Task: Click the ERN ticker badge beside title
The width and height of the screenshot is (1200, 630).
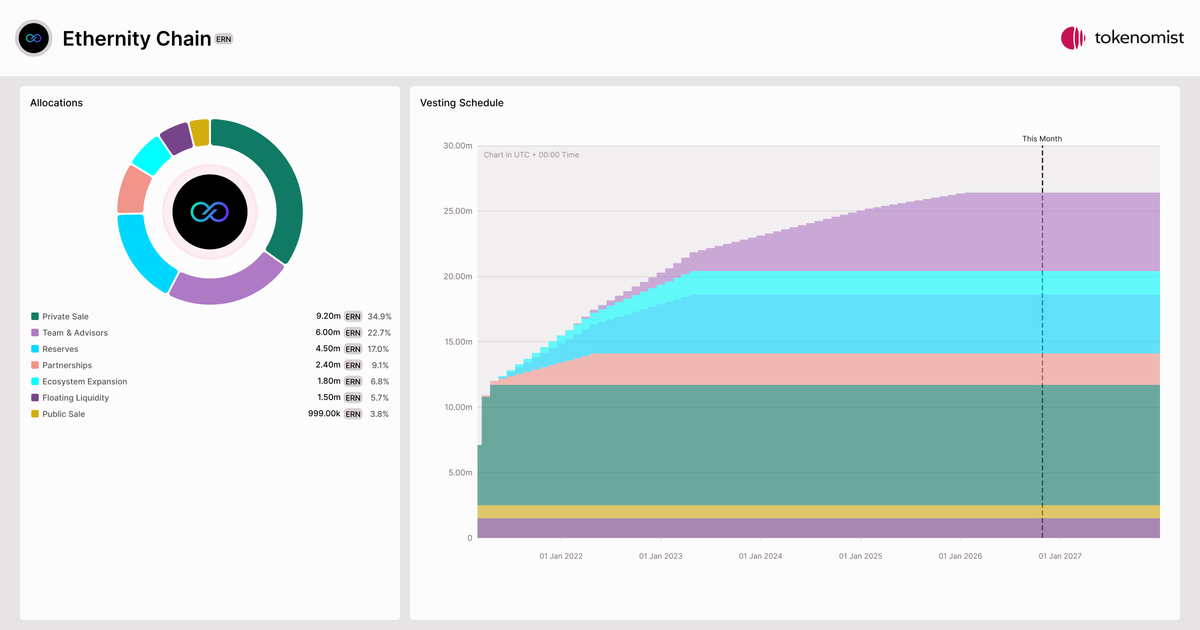Action: point(224,38)
